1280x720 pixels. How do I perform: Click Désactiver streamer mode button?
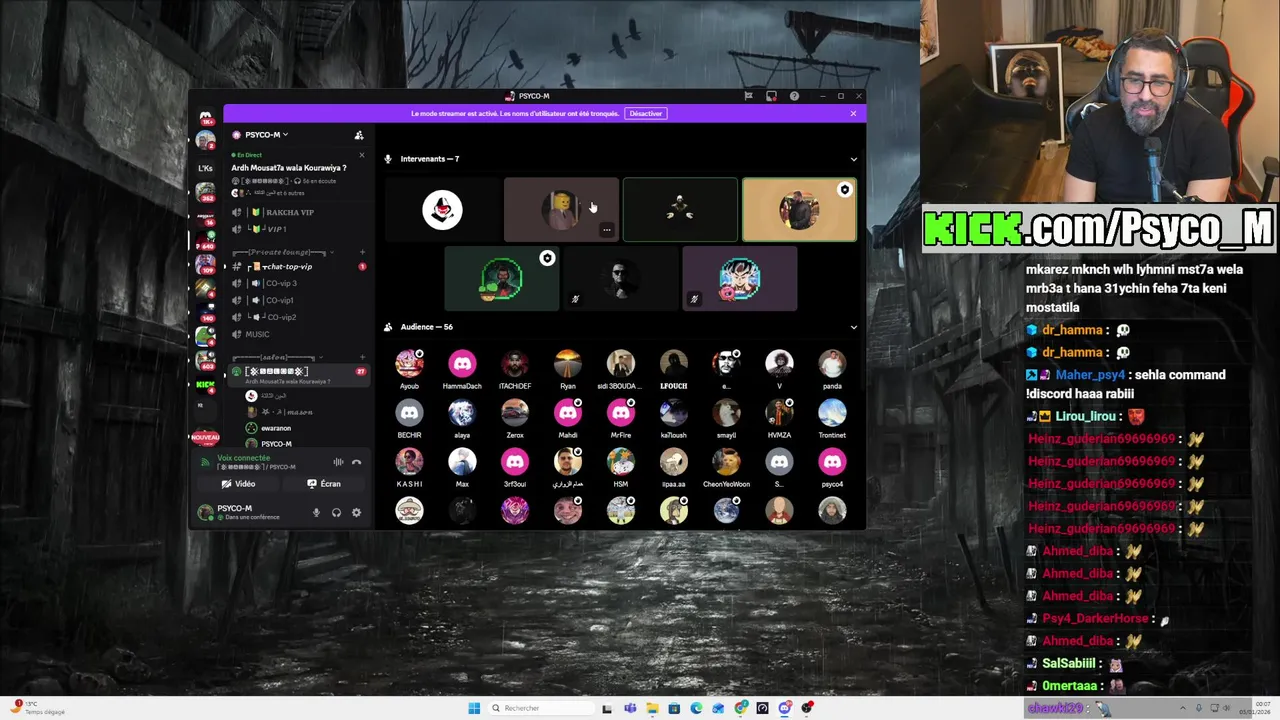click(646, 113)
